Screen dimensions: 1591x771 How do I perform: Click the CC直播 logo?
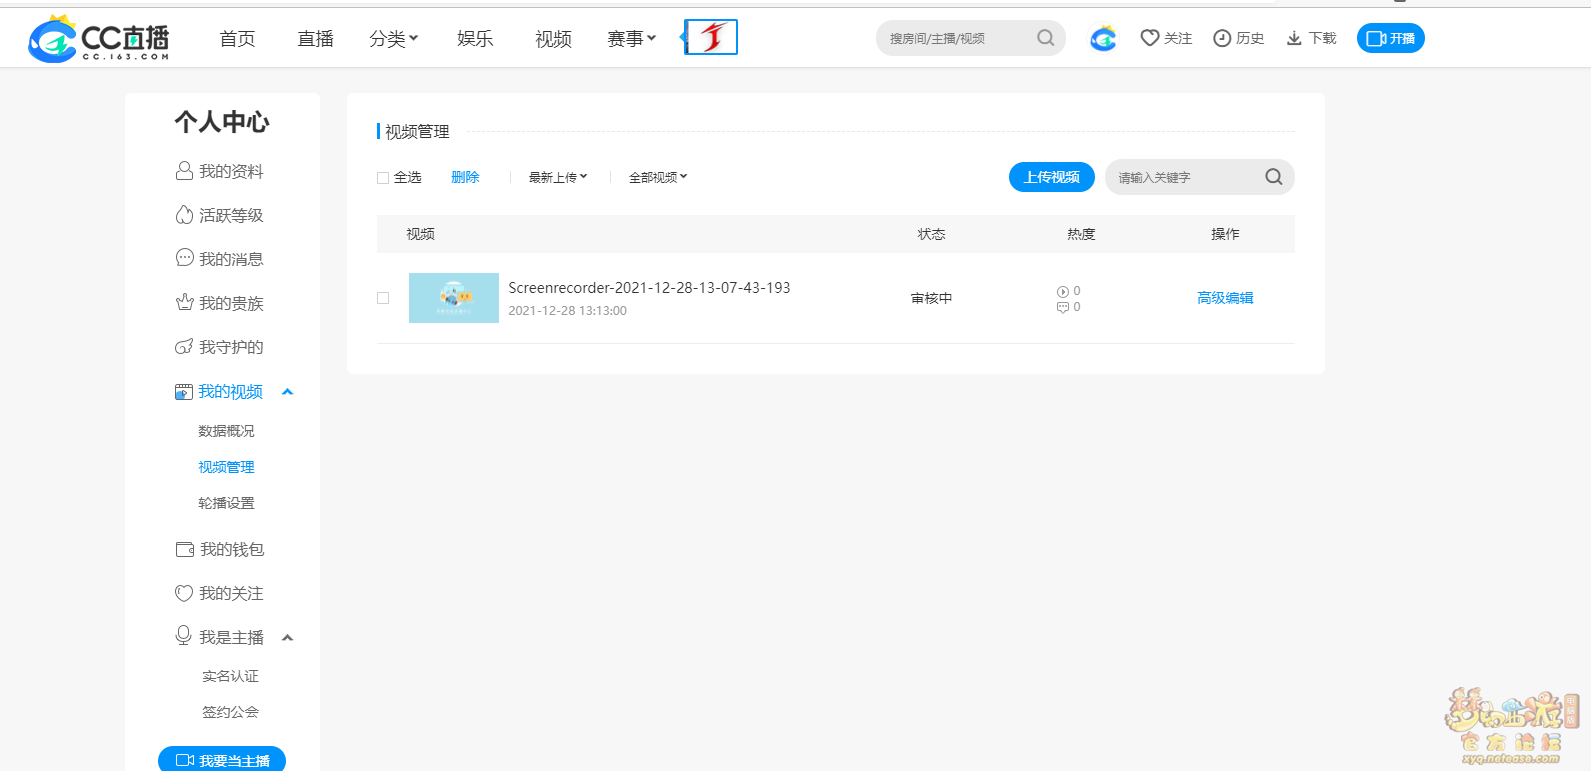[x=98, y=39]
